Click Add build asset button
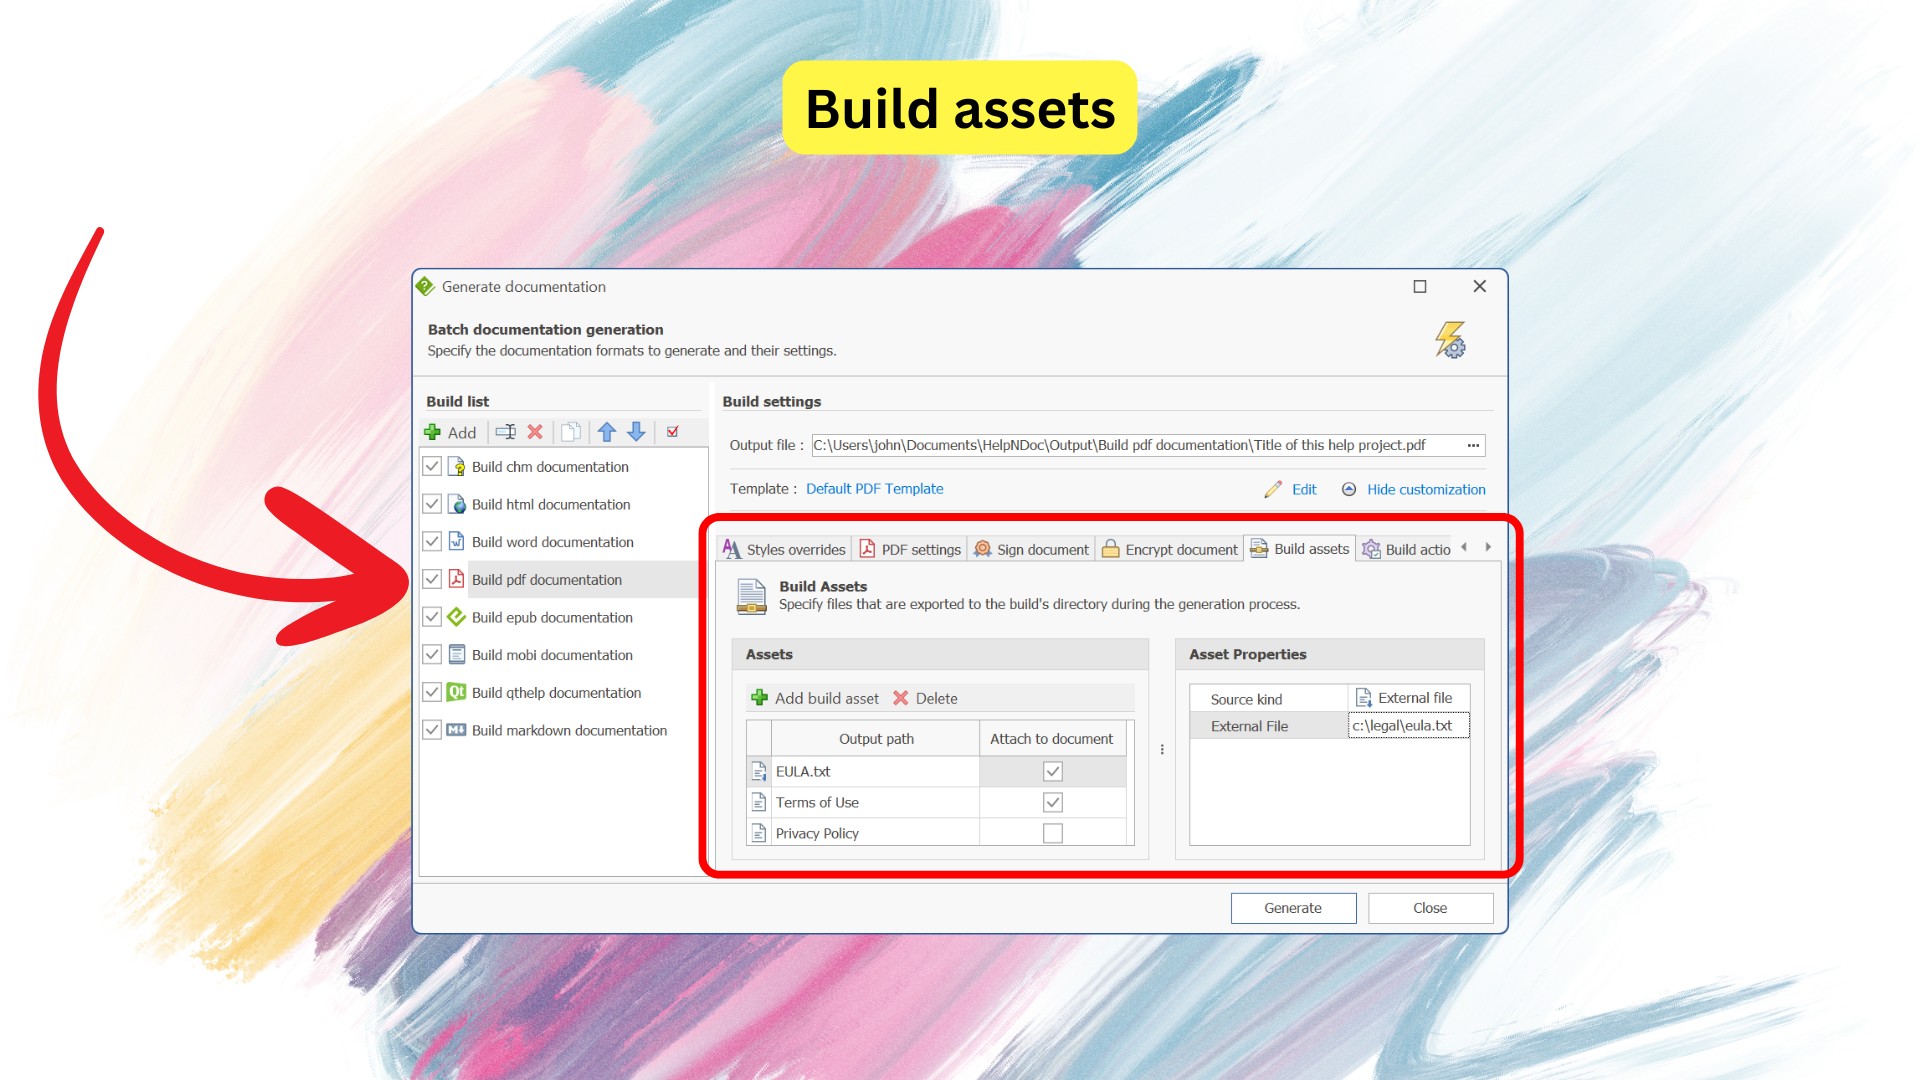 [815, 698]
